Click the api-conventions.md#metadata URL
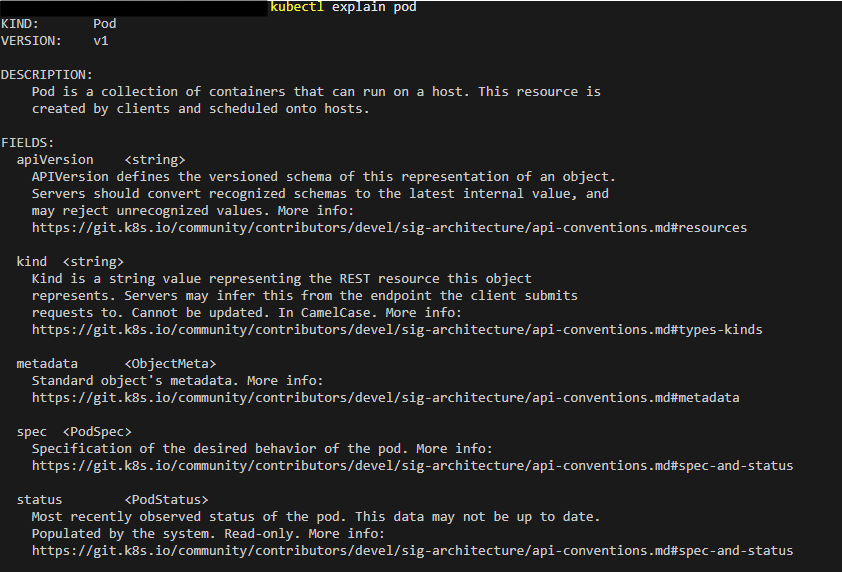Image resolution: width=842 pixels, height=572 pixels. (386, 398)
